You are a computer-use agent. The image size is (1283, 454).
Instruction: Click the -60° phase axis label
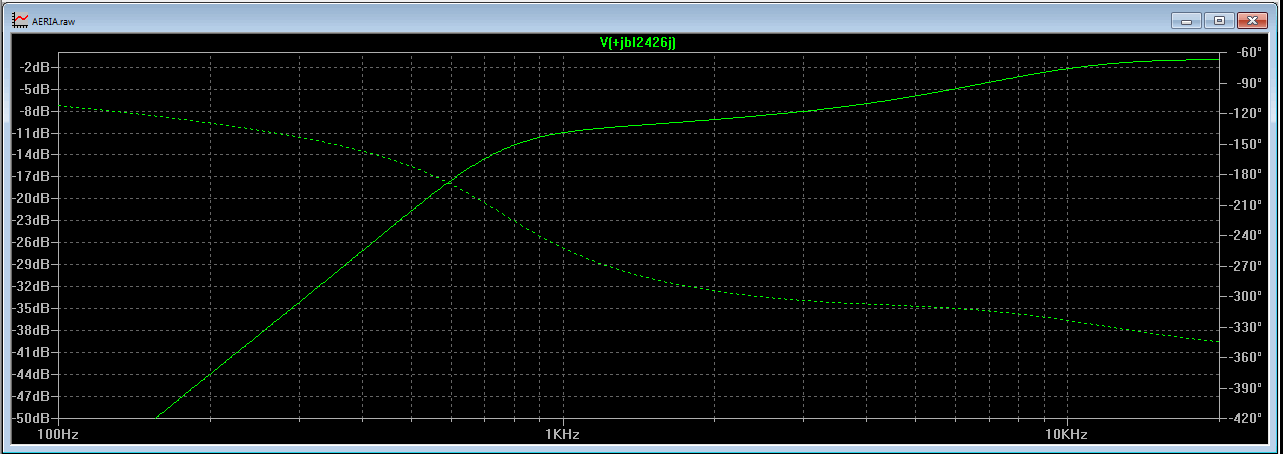point(1250,52)
